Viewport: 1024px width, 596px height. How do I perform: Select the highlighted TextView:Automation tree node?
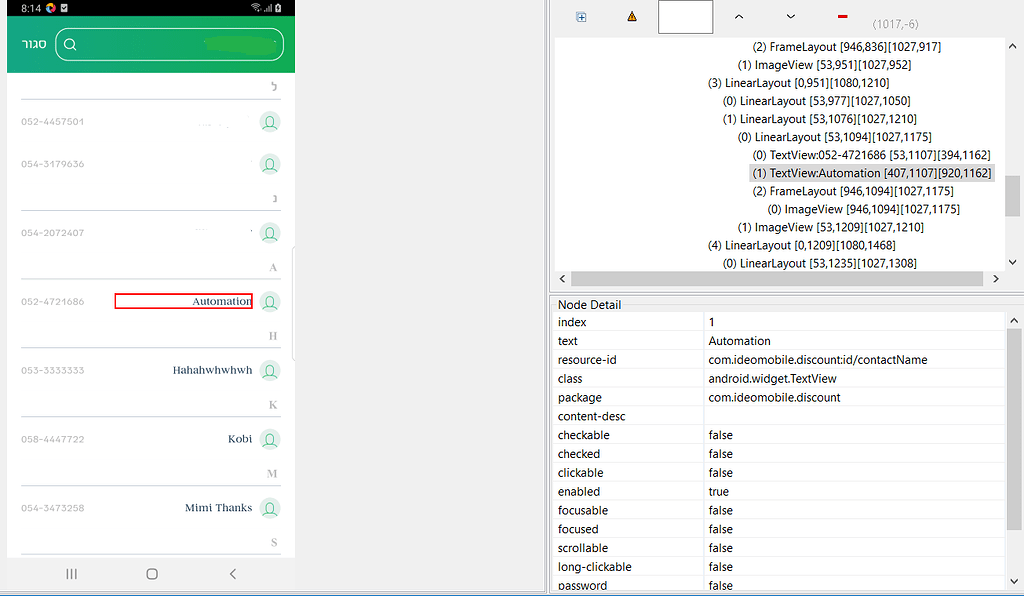pos(871,172)
